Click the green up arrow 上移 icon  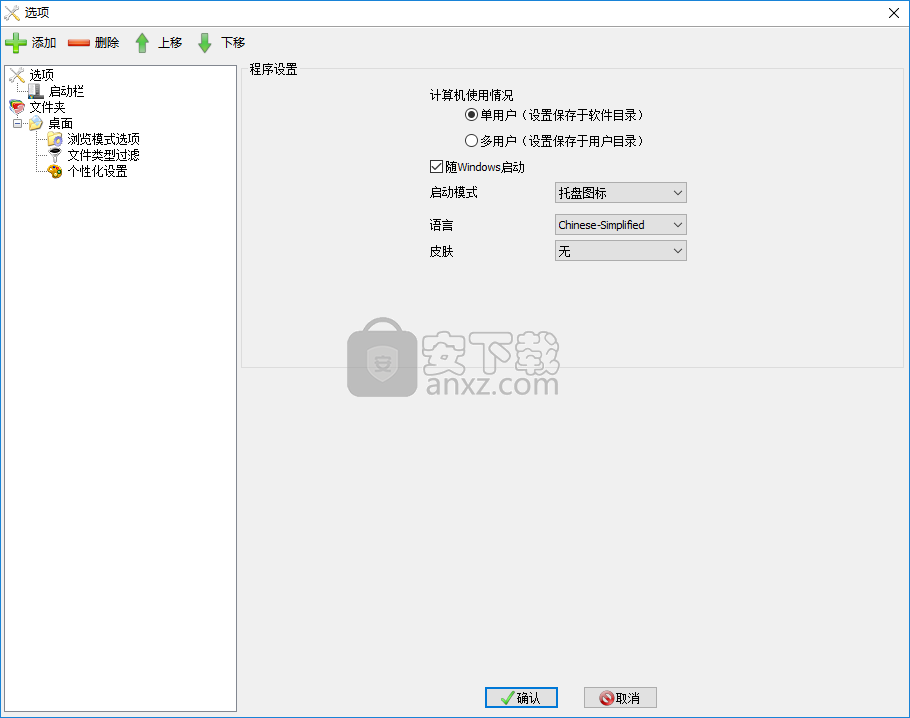142,42
